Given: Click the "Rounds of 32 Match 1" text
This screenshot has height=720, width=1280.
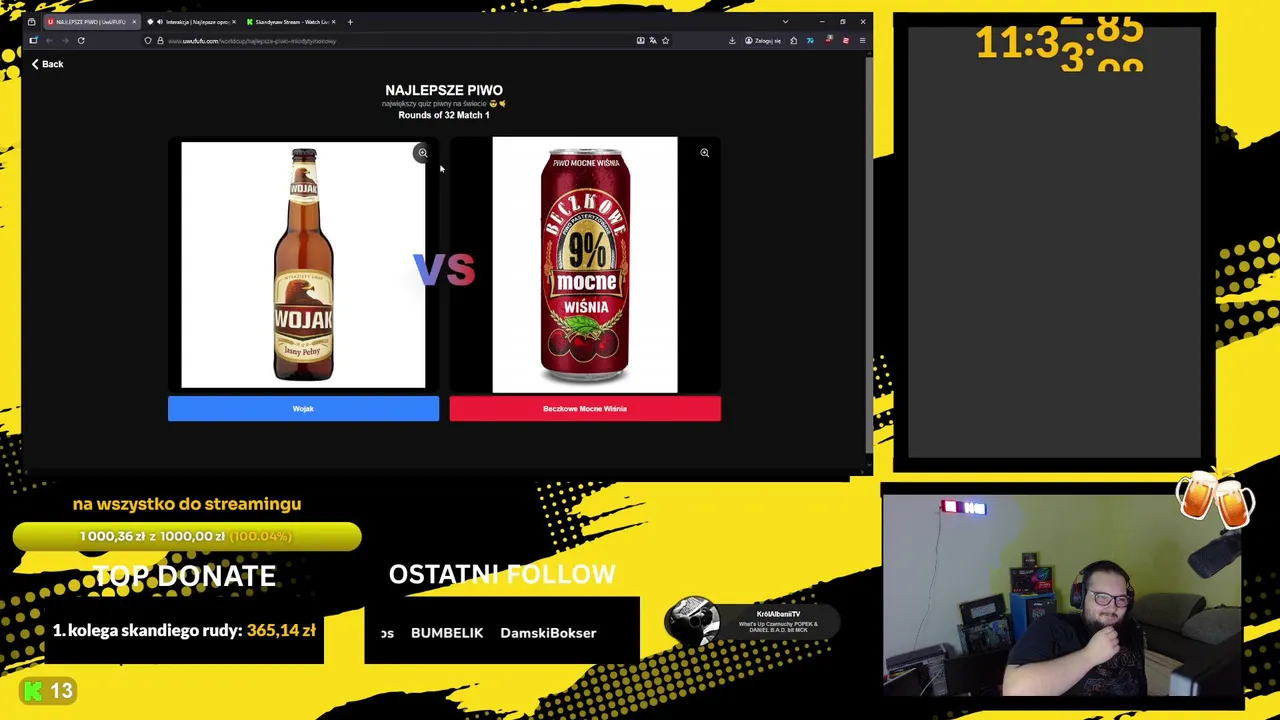Looking at the screenshot, I should point(444,115).
